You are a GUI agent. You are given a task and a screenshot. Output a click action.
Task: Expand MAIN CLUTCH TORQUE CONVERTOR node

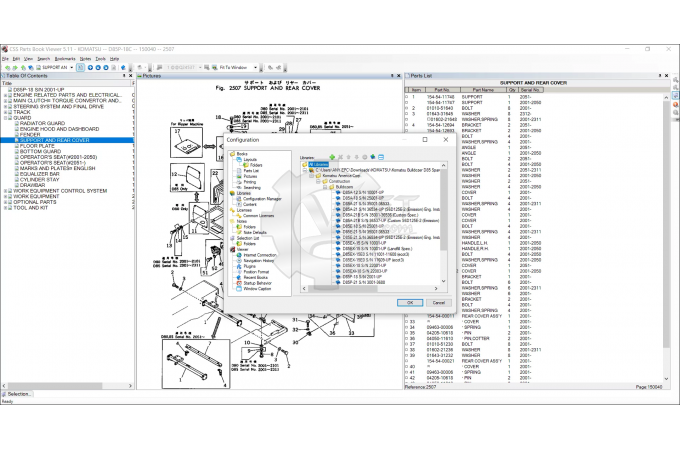5,101
